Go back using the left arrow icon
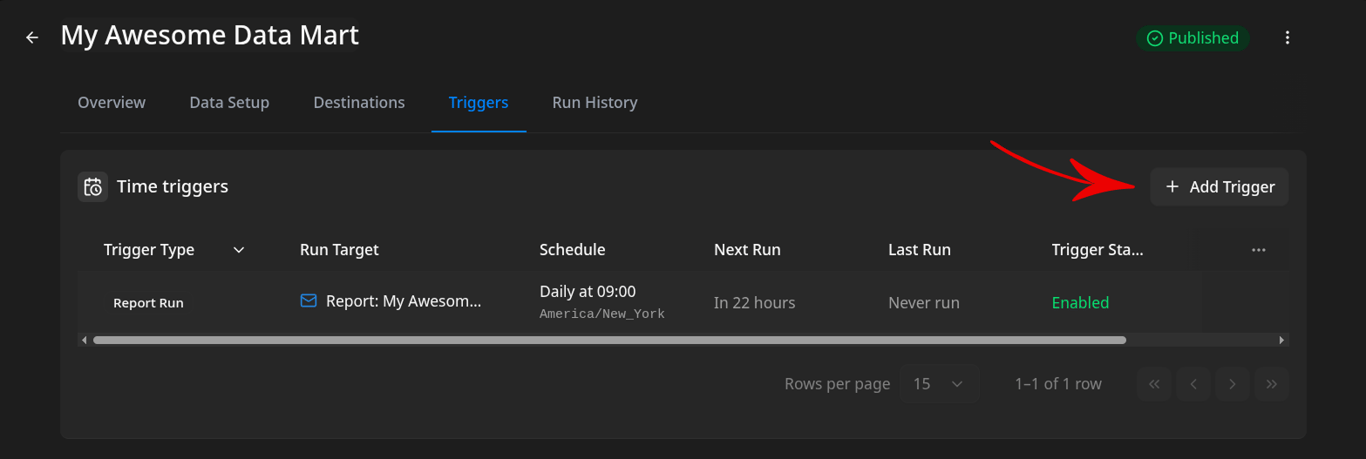The height and width of the screenshot is (459, 1366). (32, 37)
